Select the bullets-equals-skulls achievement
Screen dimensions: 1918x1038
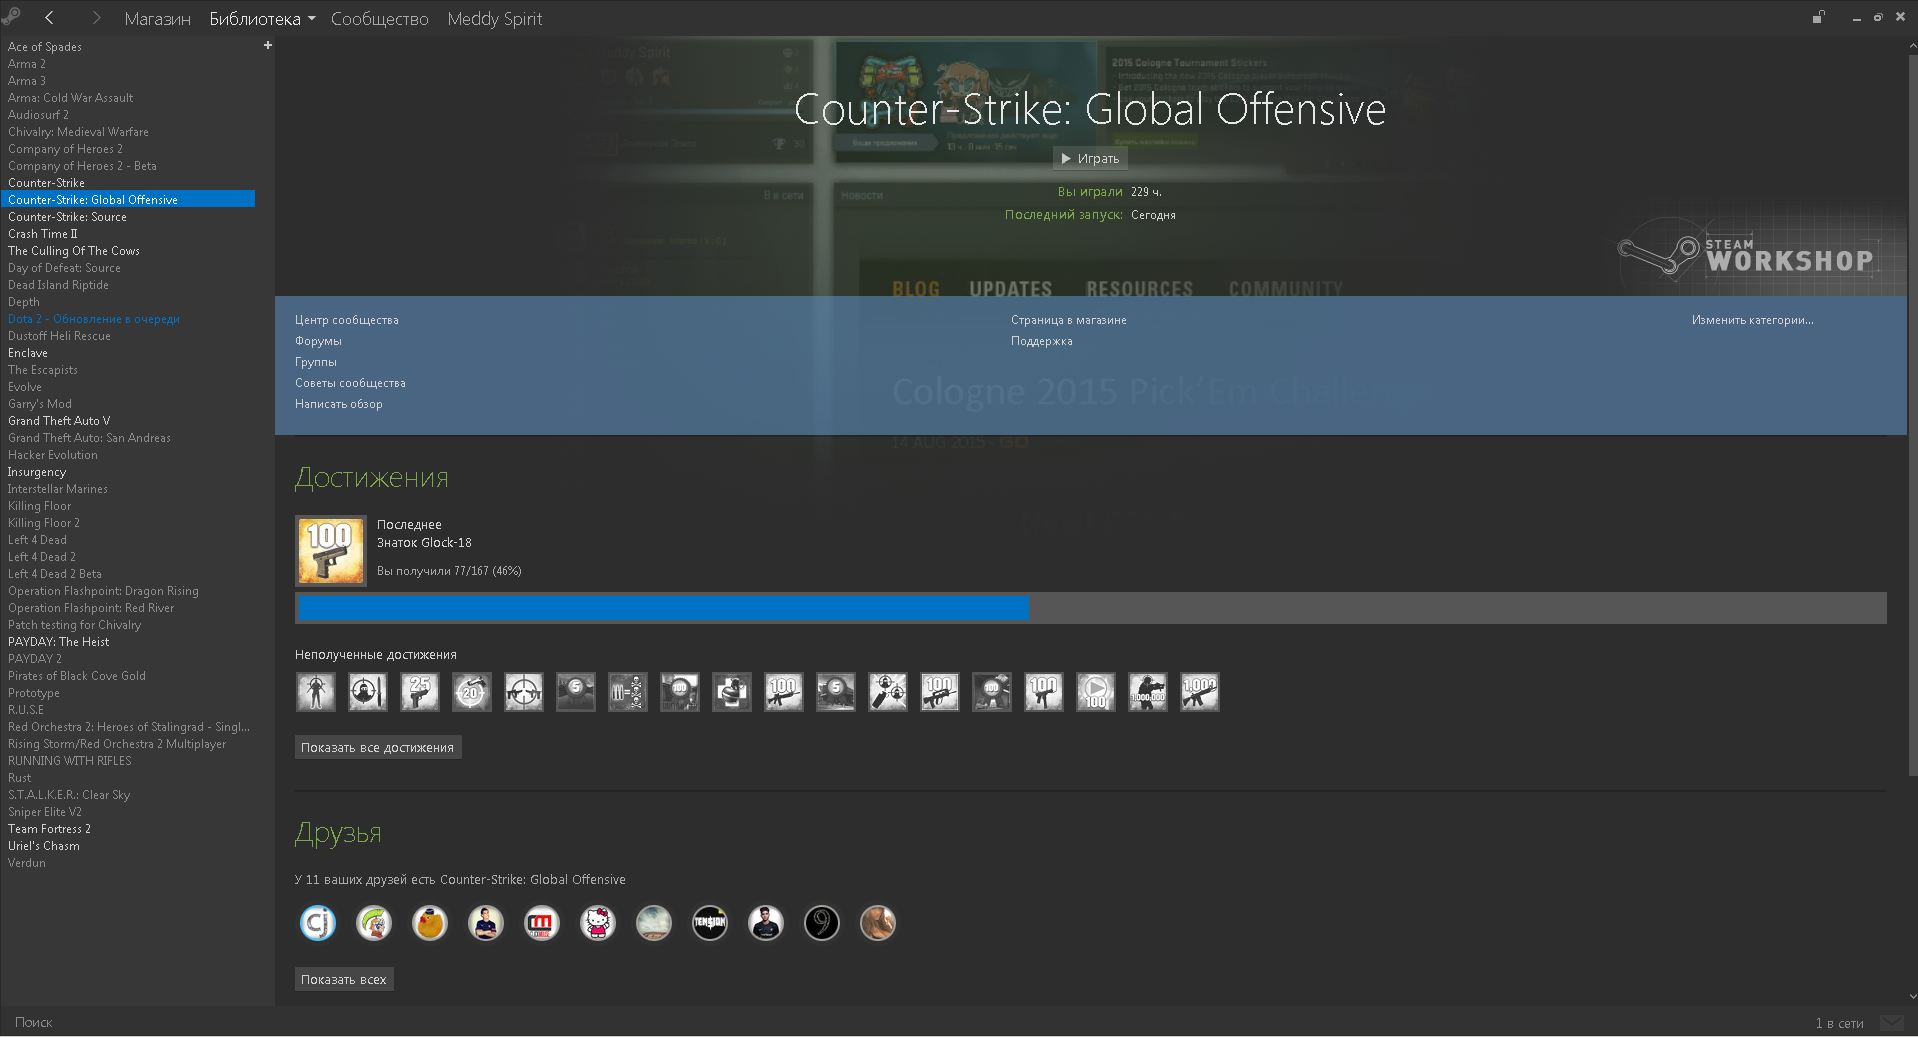point(628,692)
